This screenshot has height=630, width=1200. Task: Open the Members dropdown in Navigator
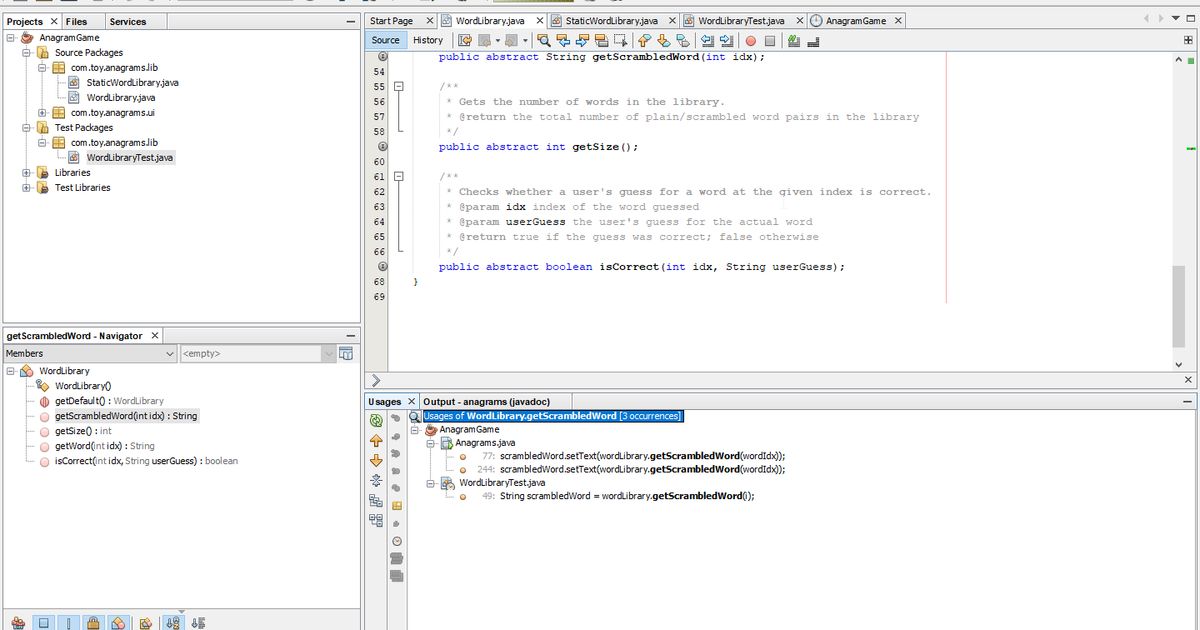168,353
